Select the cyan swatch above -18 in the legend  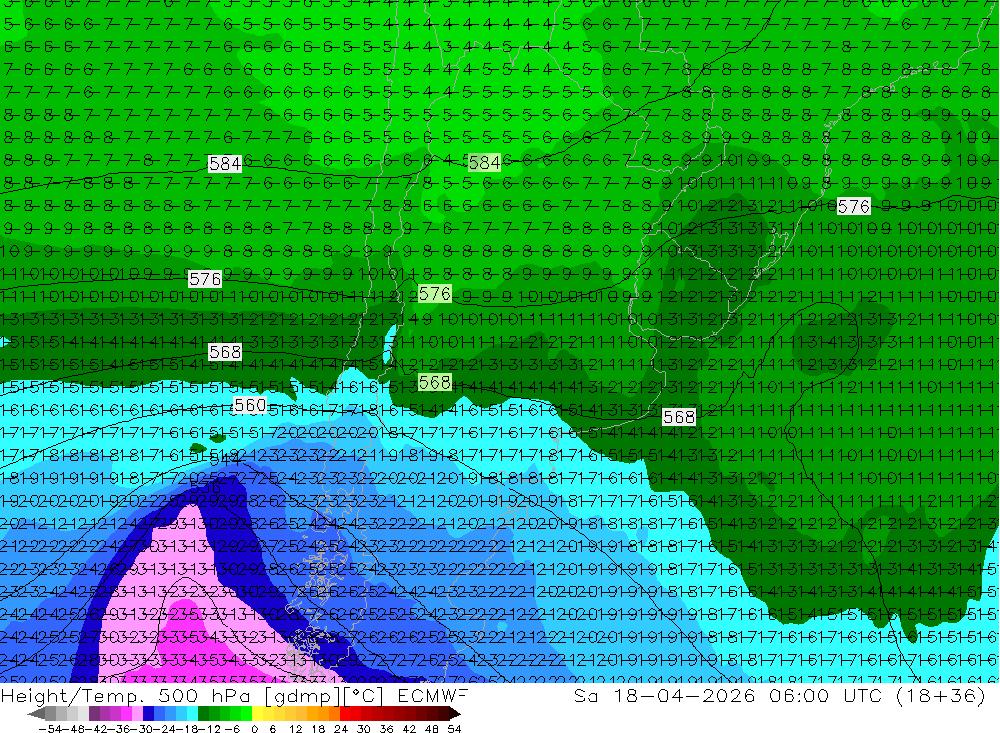tap(193, 714)
